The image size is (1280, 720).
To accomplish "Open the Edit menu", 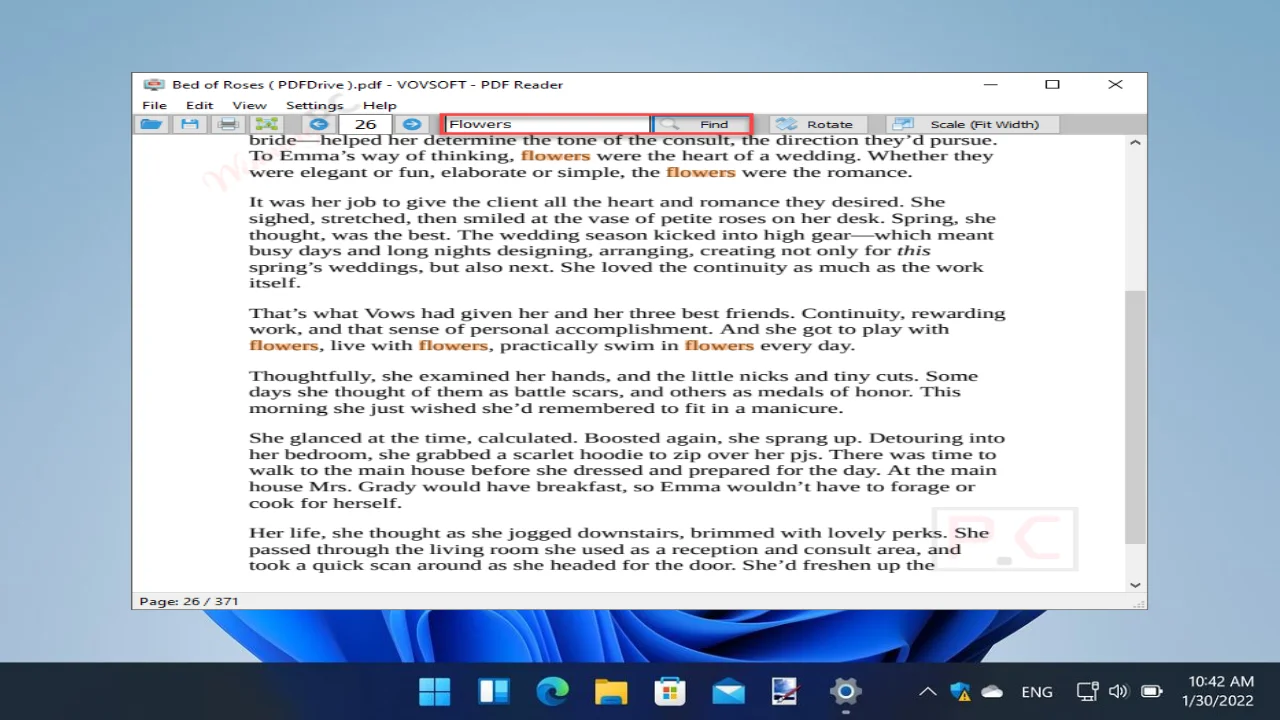I will pos(199,105).
